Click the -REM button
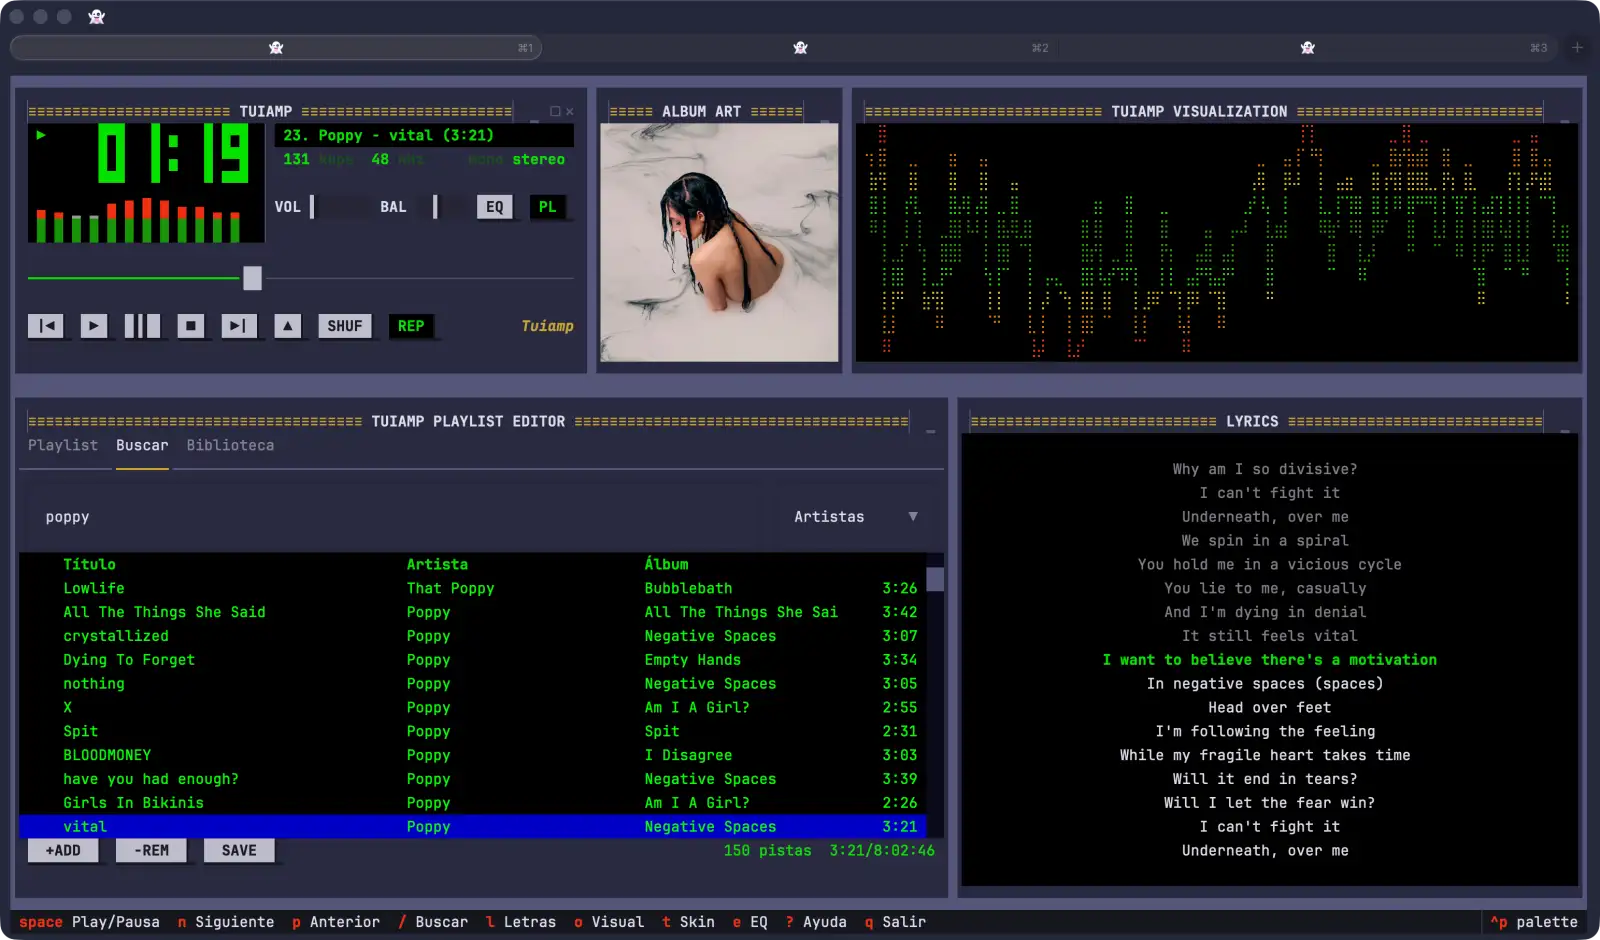Image resolution: width=1600 pixels, height=940 pixels. pyautogui.click(x=151, y=851)
